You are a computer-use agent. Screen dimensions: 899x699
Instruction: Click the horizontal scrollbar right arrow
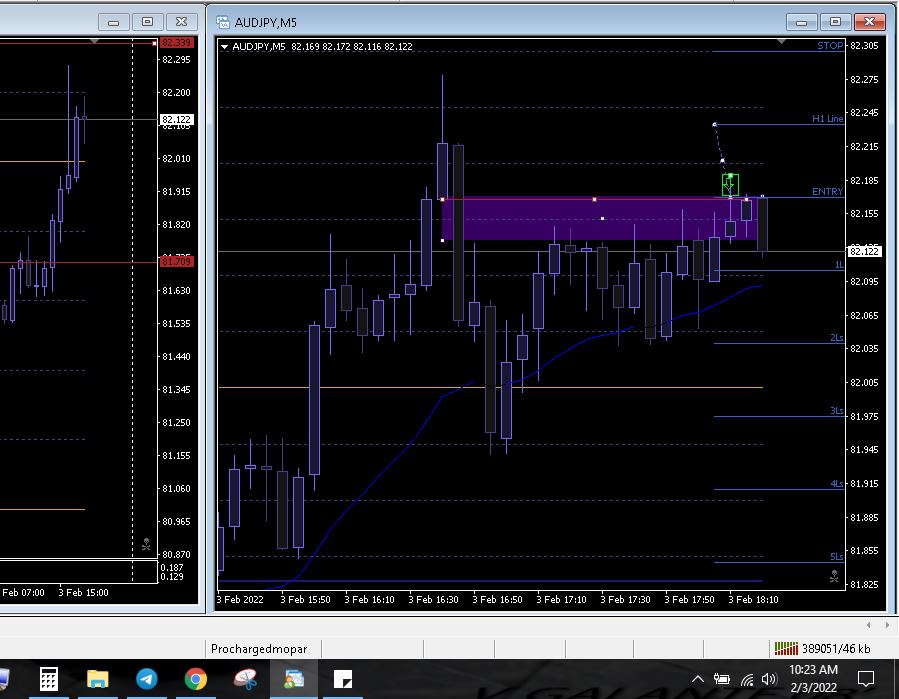[x=887, y=625]
